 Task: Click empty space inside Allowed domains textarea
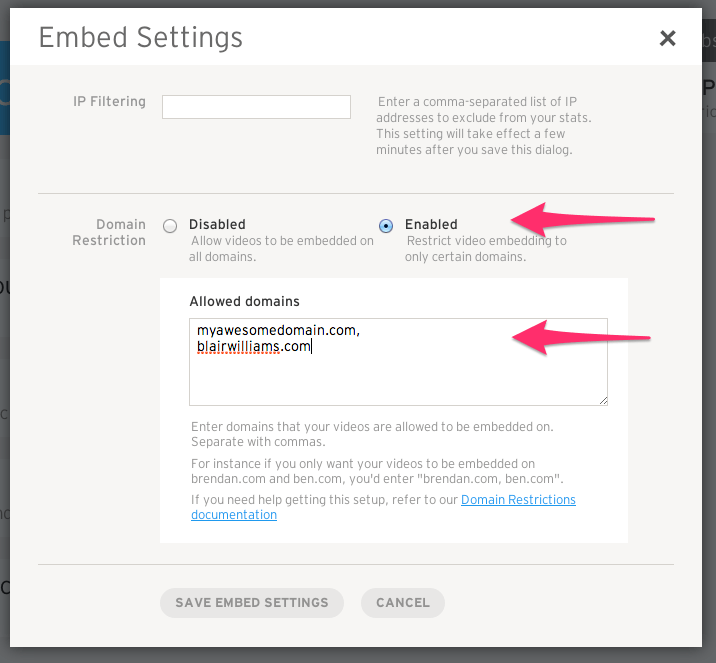point(398,379)
